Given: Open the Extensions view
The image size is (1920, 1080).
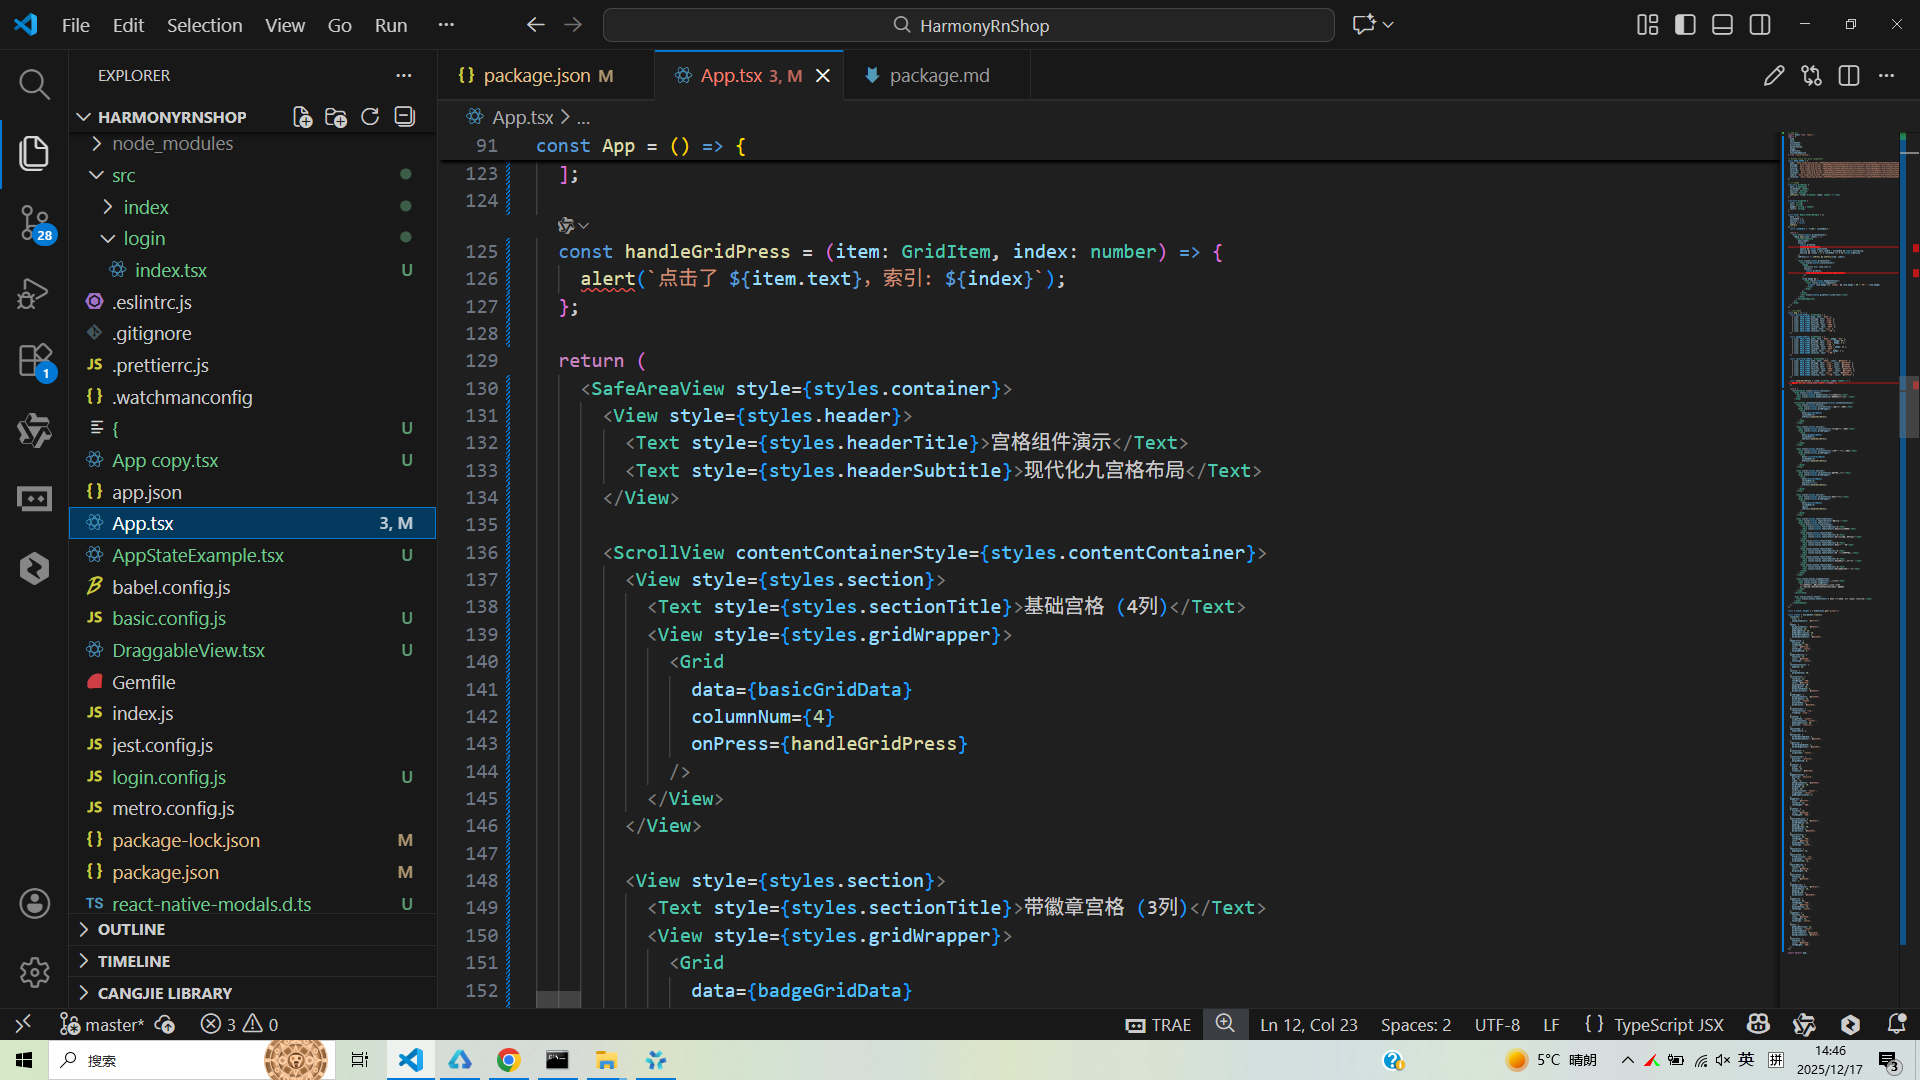Looking at the screenshot, I should (34, 360).
